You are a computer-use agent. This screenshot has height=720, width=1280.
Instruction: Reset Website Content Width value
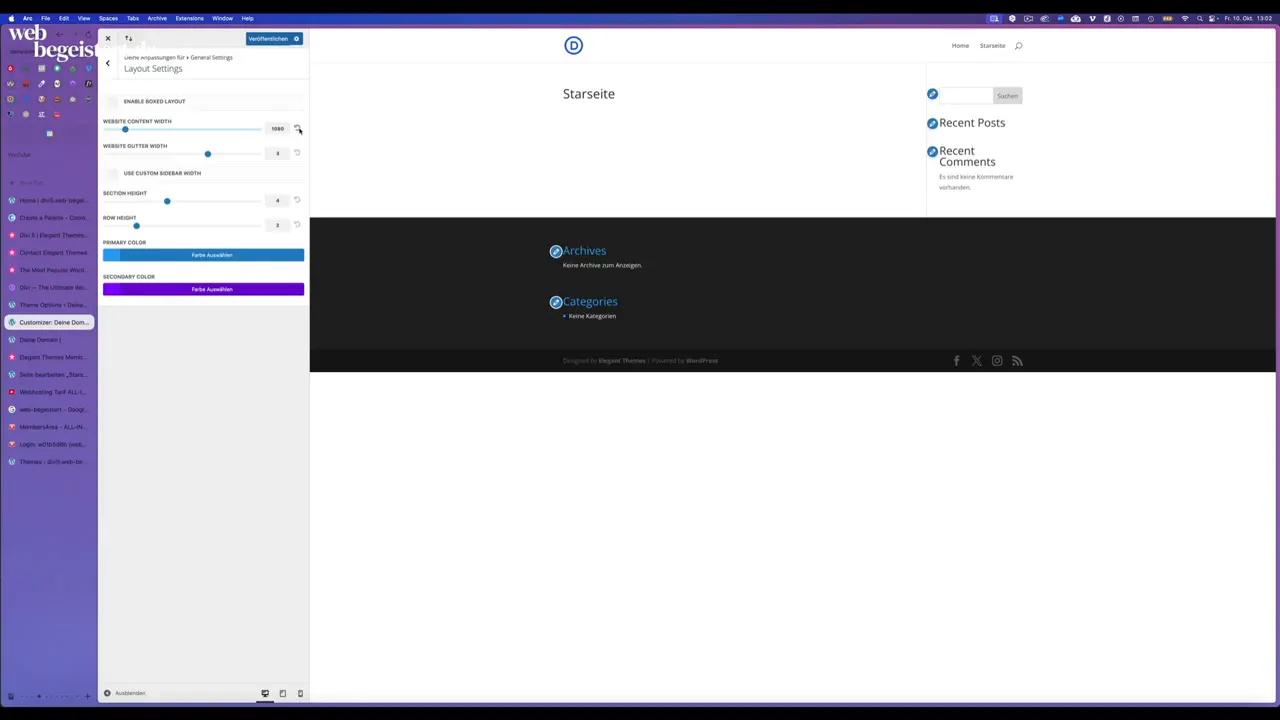point(297,129)
